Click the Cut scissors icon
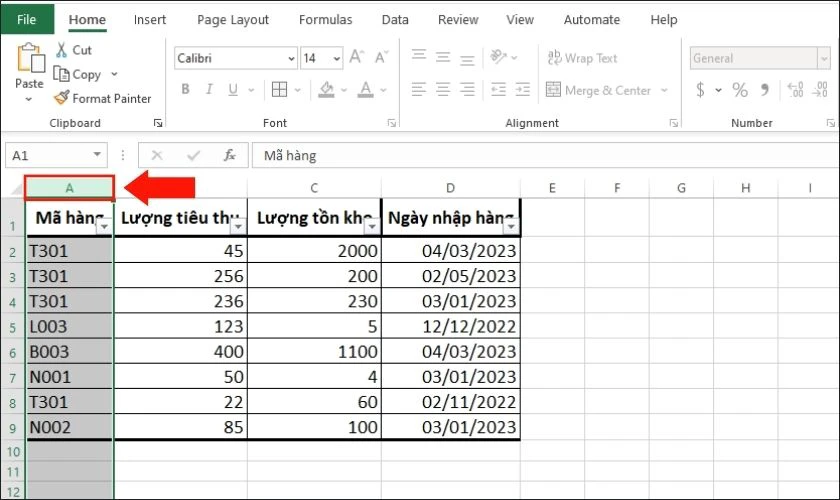The width and height of the screenshot is (840, 500). tap(62, 50)
